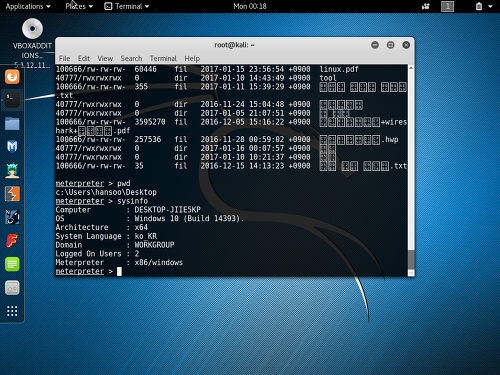Click the 2017-01-15 23:56:54 timestamp
This screenshot has height=375, width=500.
[242, 69]
